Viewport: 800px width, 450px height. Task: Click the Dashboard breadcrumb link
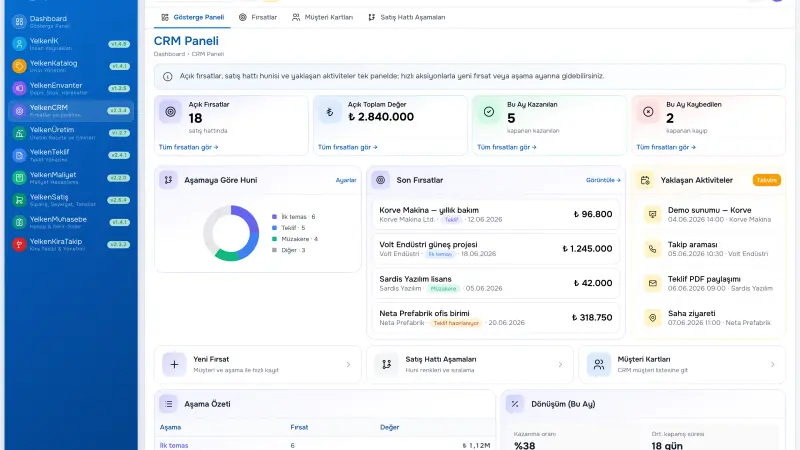click(x=169, y=54)
